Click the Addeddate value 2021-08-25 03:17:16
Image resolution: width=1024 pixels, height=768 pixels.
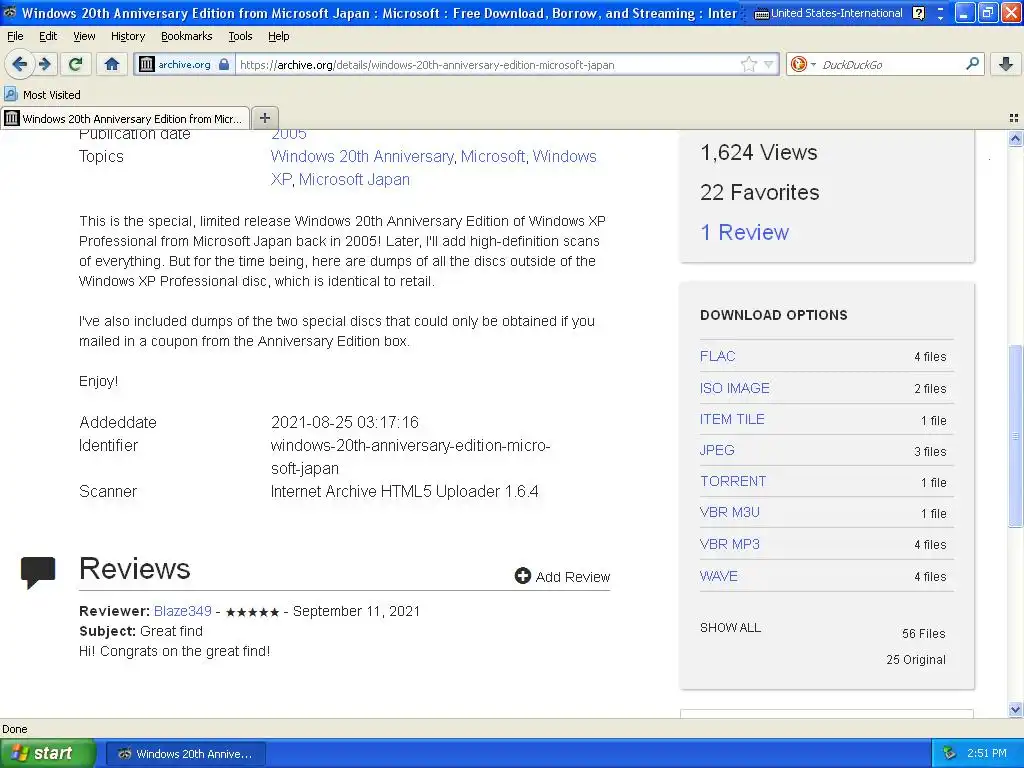345,423
